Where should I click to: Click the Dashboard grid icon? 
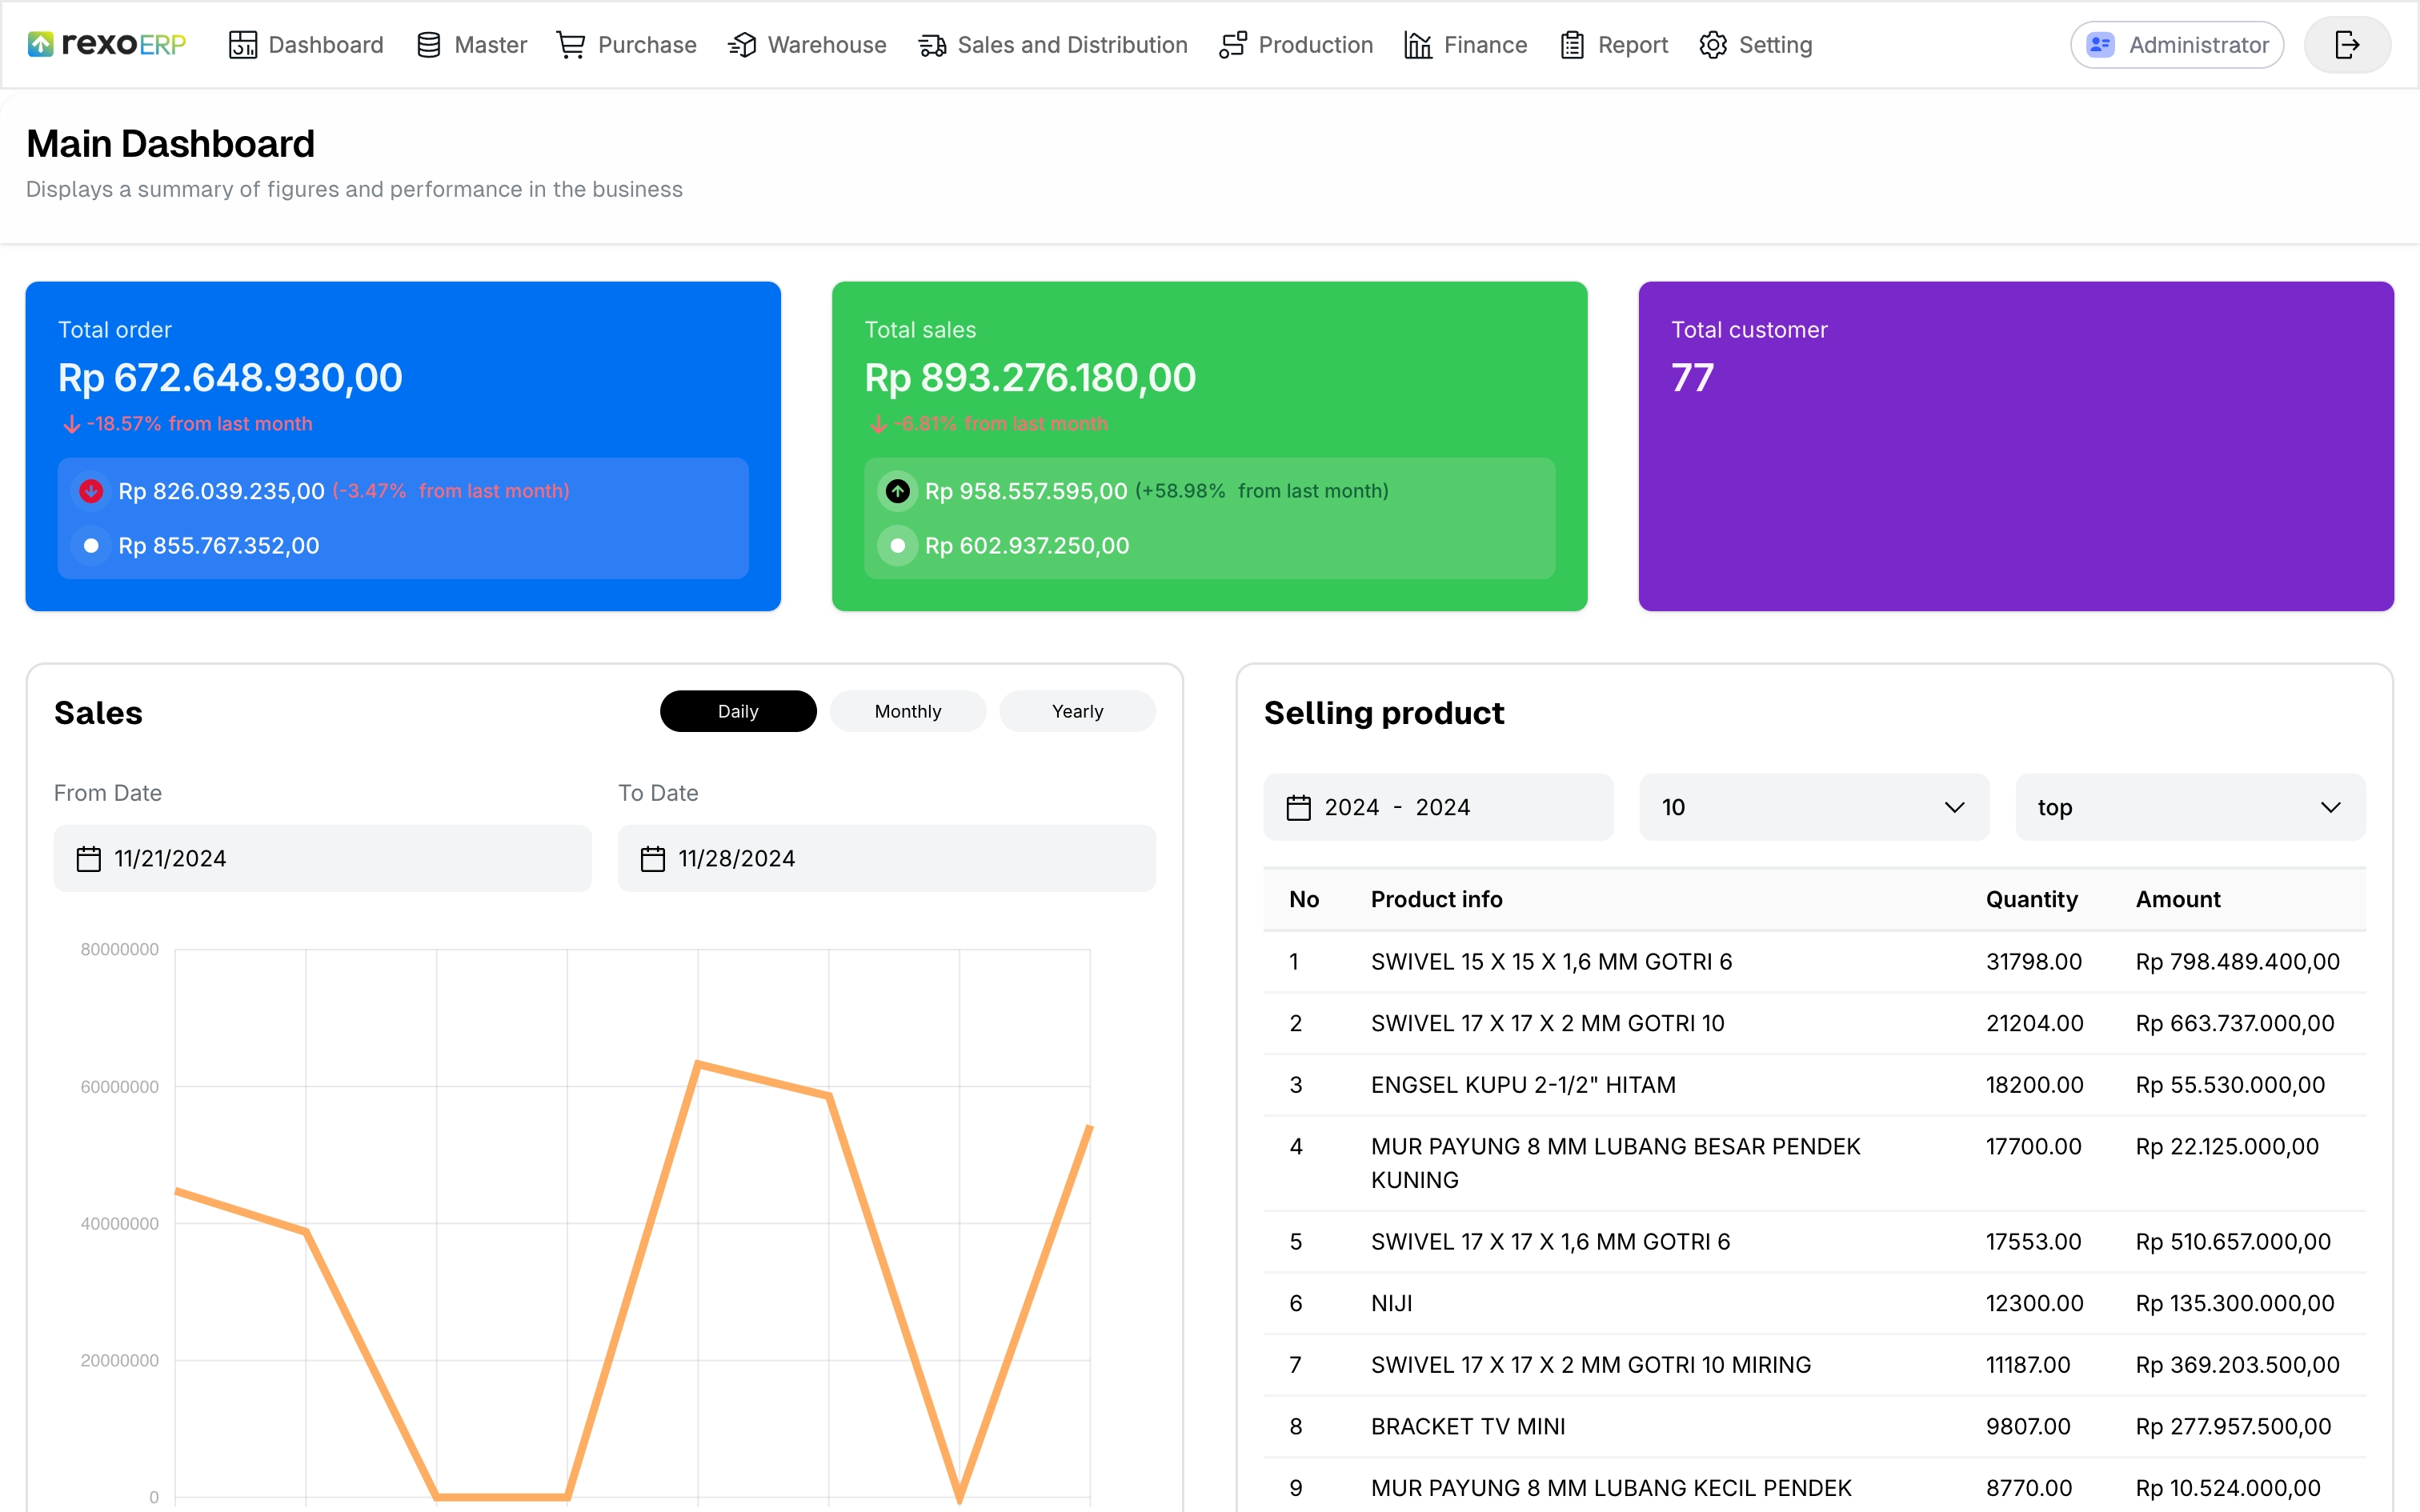click(243, 45)
